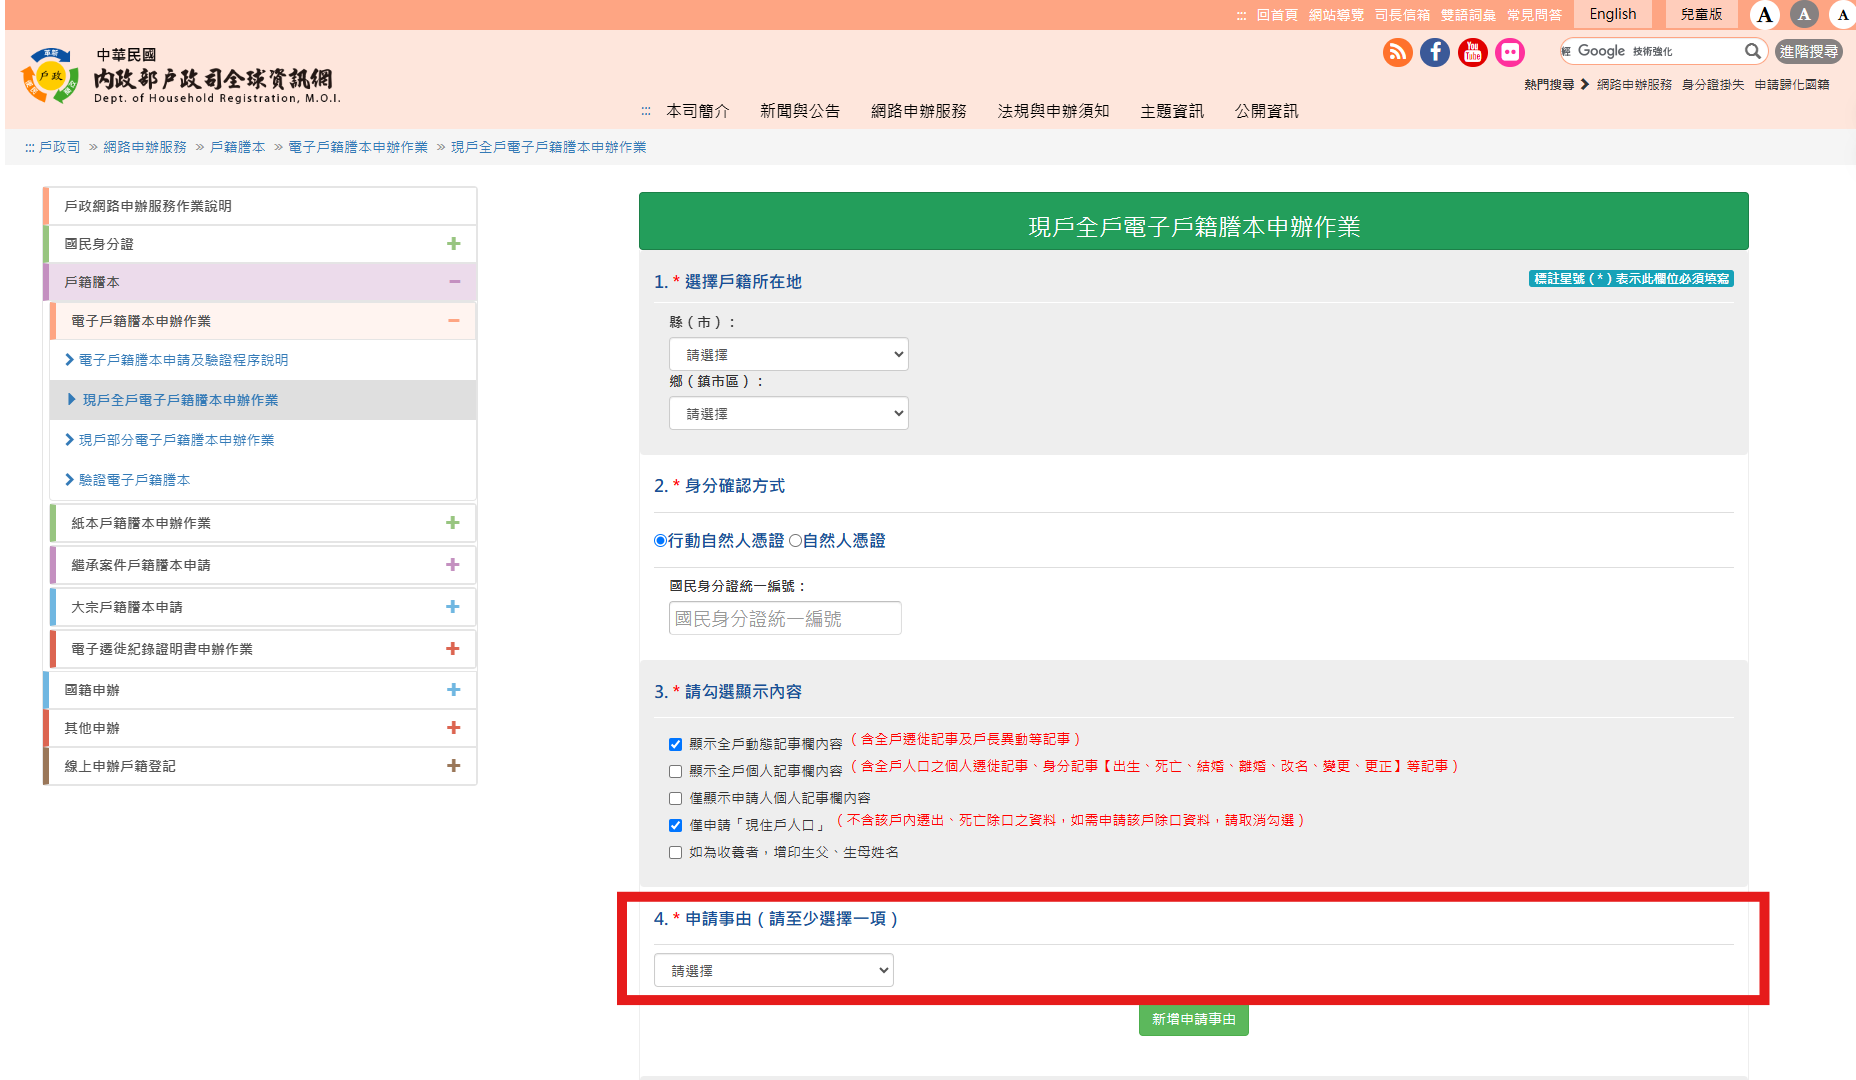Click the Flickr icon in header
The image size is (1856, 1080).
coord(1510,52)
